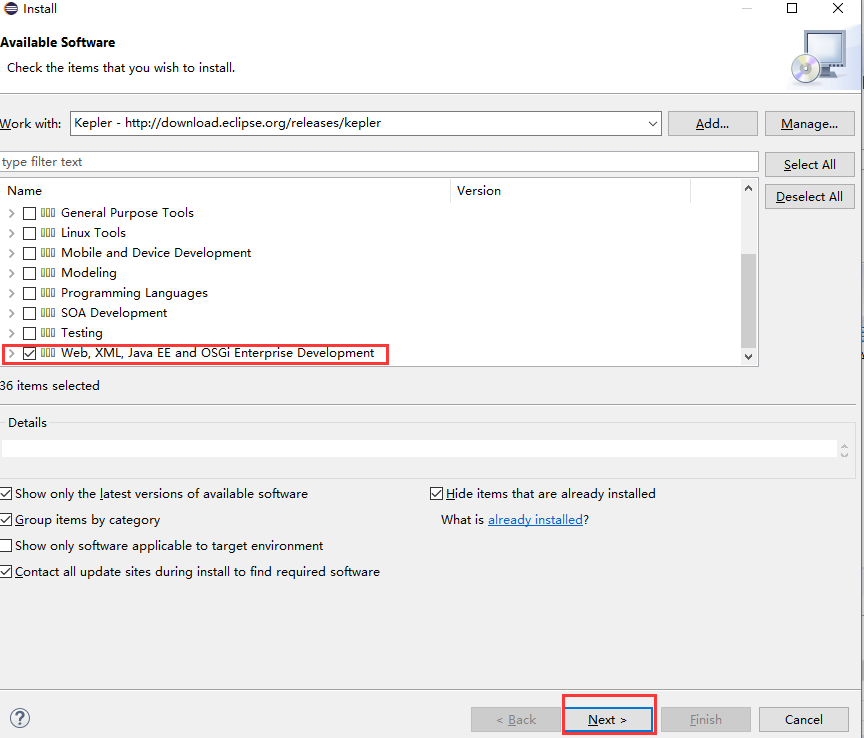Toggle Contact all update sites during install
864x738 pixels.
click(x=6, y=572)
